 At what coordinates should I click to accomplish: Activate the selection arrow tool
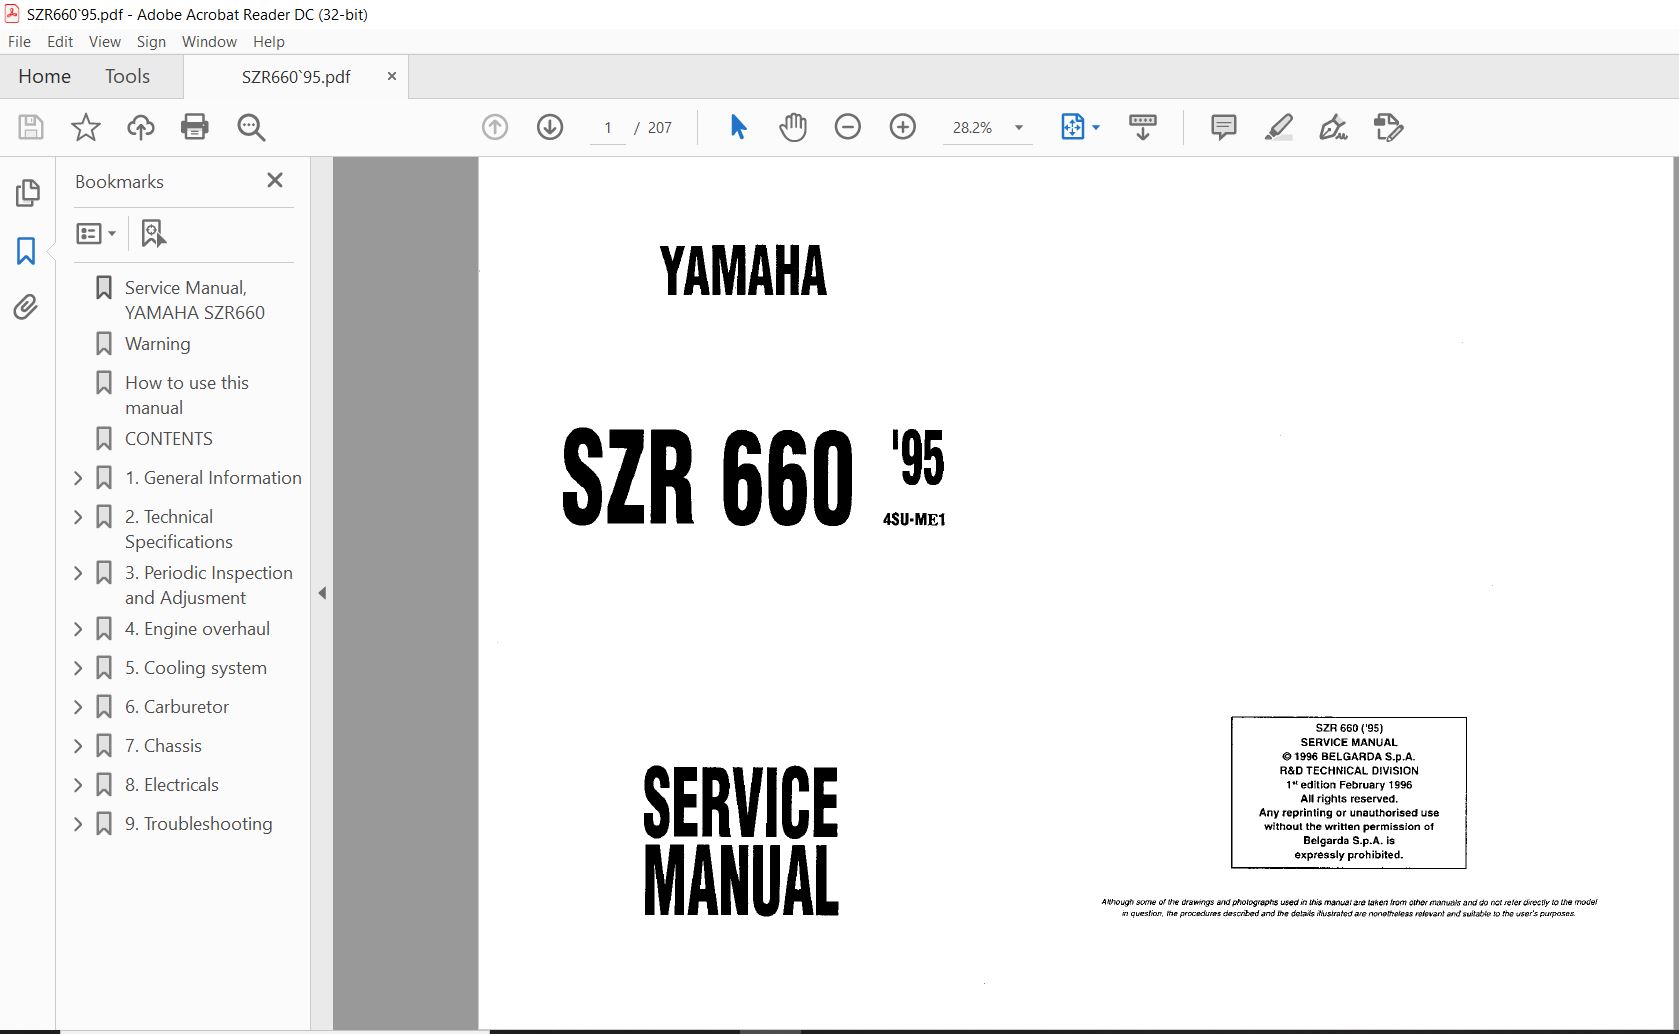(738, 127)
